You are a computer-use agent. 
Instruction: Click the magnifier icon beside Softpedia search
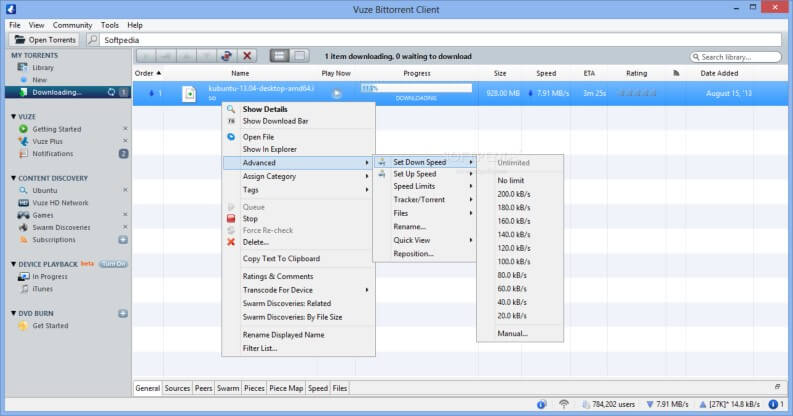tap(93, 39)
